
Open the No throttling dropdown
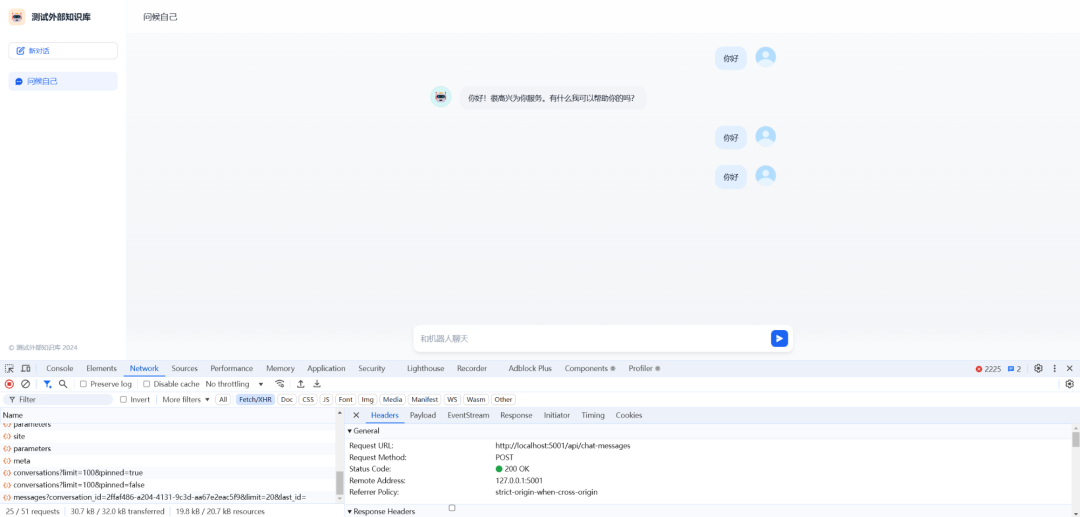click(x=234, y=384)
